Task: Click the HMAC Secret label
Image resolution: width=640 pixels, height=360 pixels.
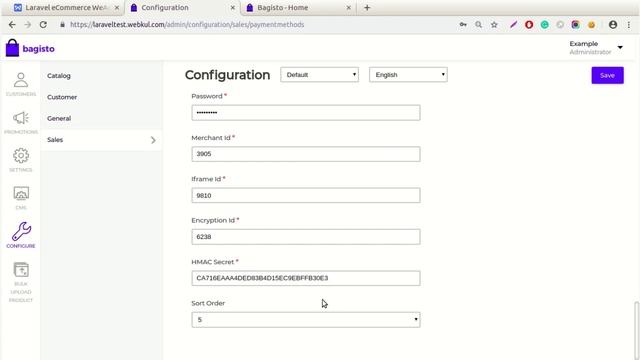Action: tap(213, 262)
